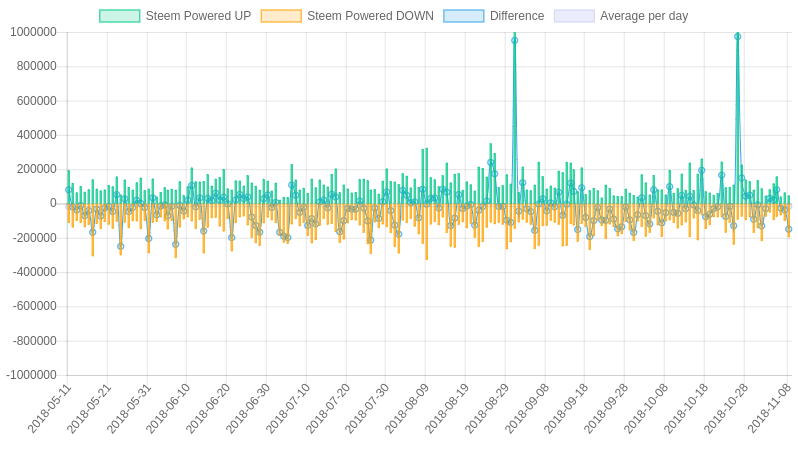
Task: Toggle the Average per day legend label
Action: [644, 16]
